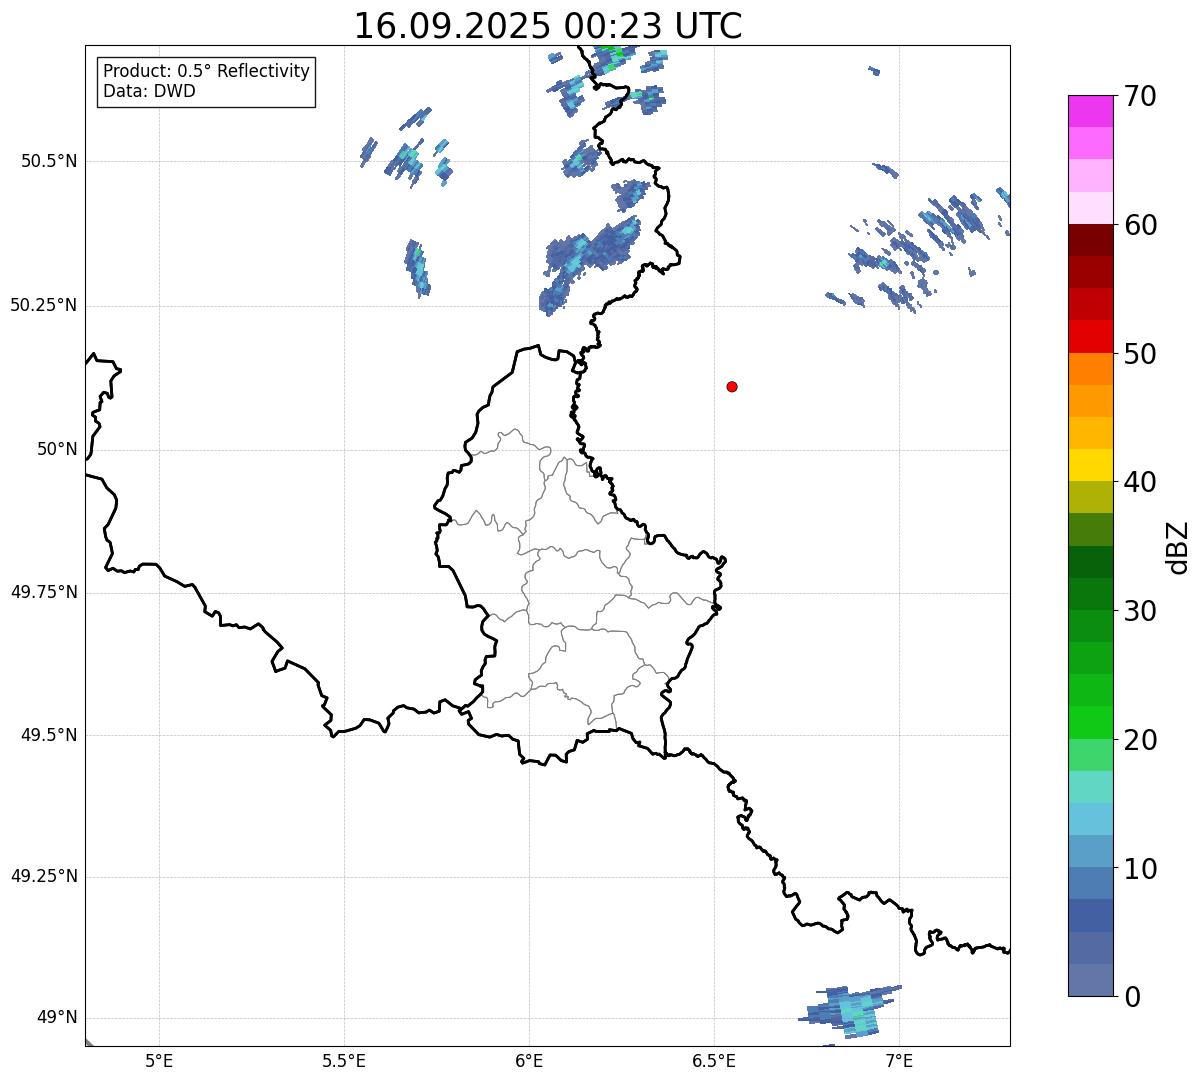This screenshot has height=1081, width=1202.
Task: Click the red station marker dot
Action: point(732,386)
